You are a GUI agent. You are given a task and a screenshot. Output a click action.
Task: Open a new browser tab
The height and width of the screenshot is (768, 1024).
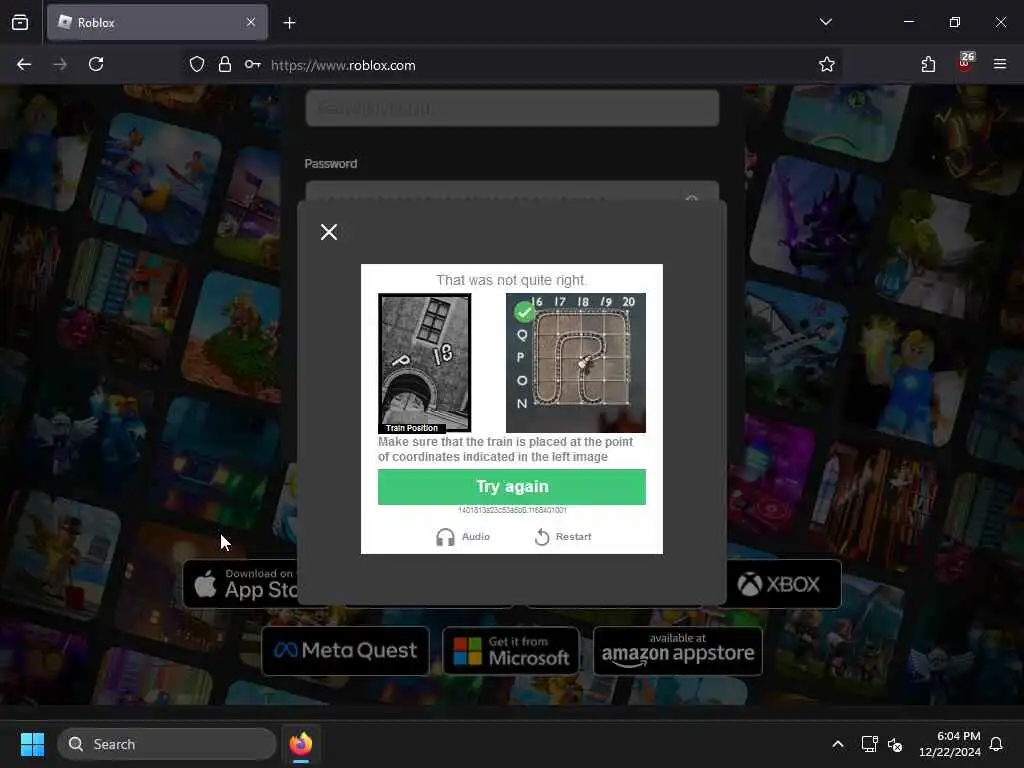(x=289, y=23)
